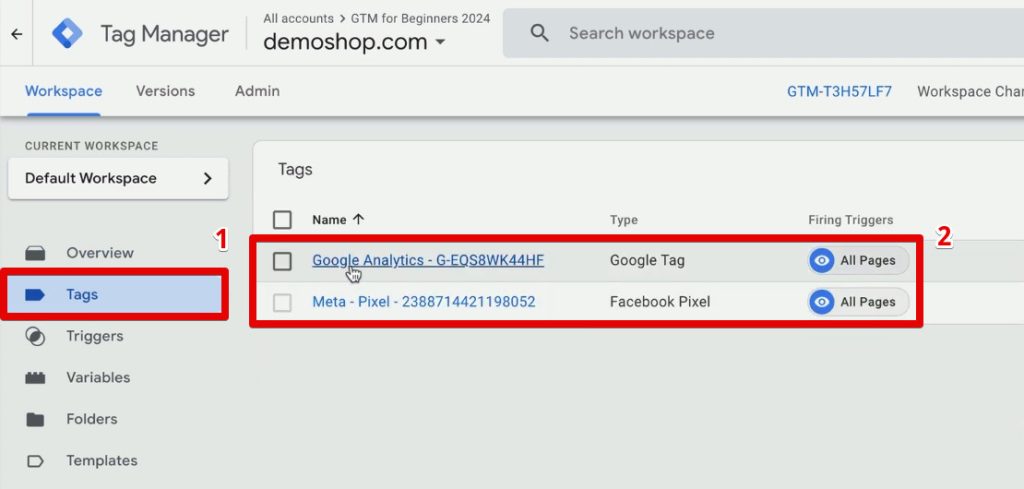Click the Tags label icon in sidebar
The height and width of the screenshot is (489, 1024).
tap(35, 295)
